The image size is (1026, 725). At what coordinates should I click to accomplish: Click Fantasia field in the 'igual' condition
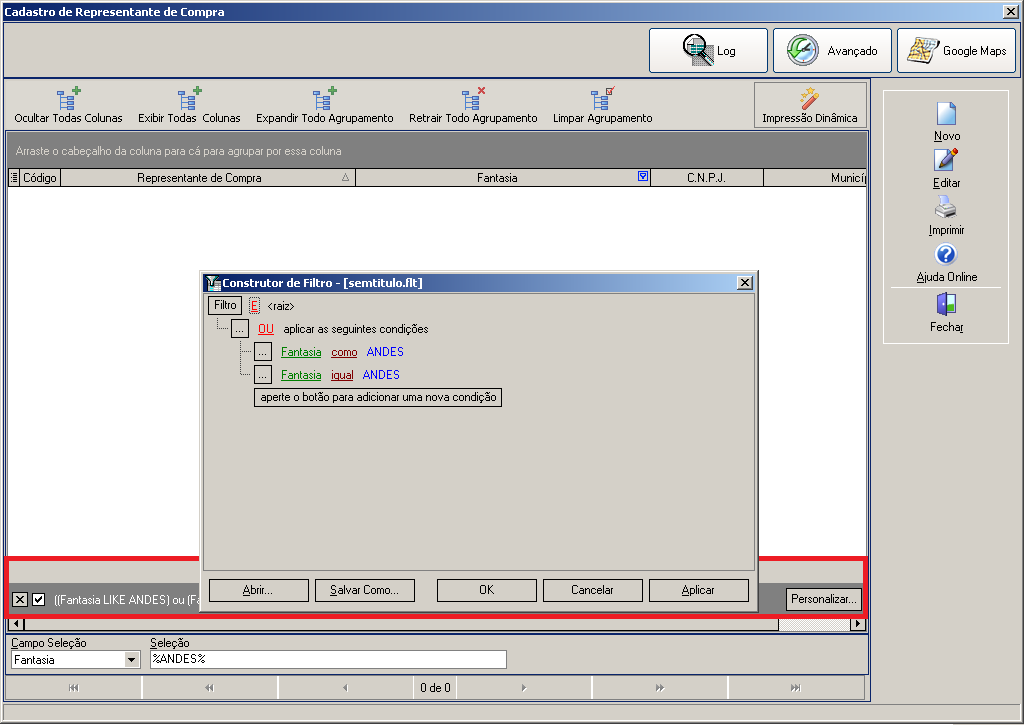(301, 375)
